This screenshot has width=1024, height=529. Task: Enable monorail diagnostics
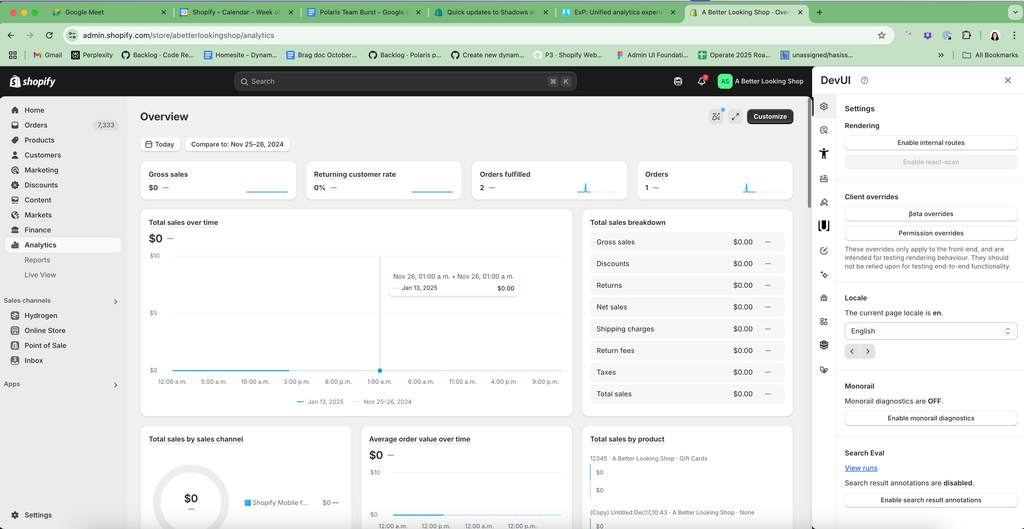(930, 418)
